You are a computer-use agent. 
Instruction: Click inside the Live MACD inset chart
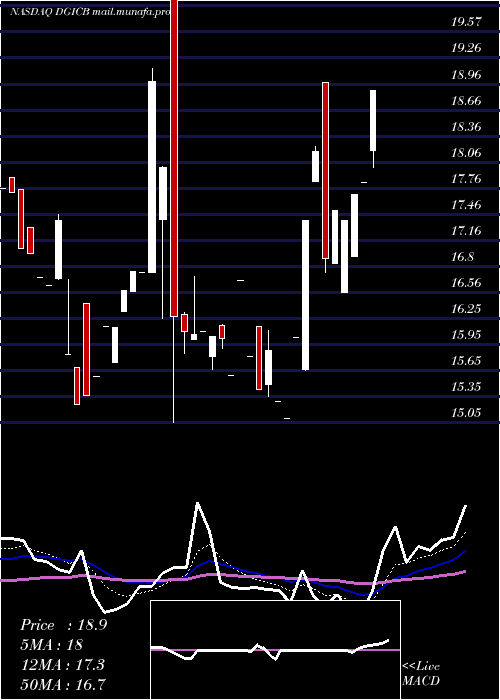pyautogui.click(x=275, y=650)
